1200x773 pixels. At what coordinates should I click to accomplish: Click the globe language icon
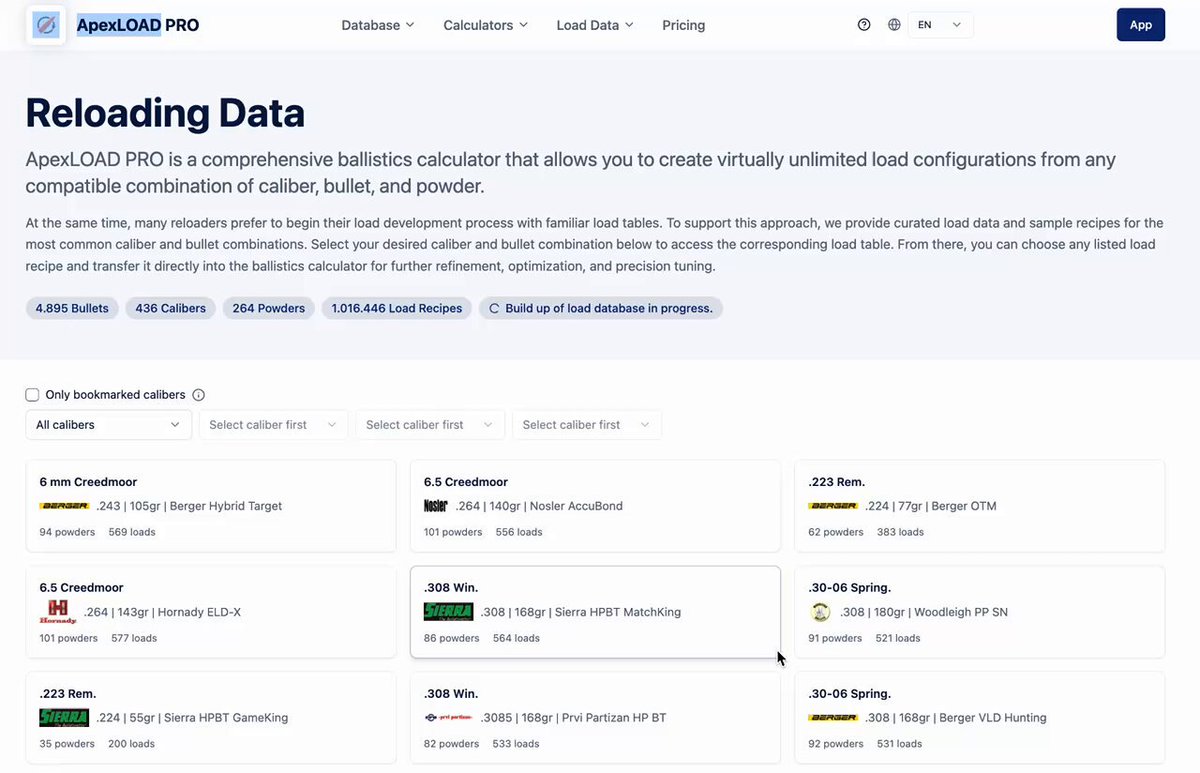click(894, 25)
